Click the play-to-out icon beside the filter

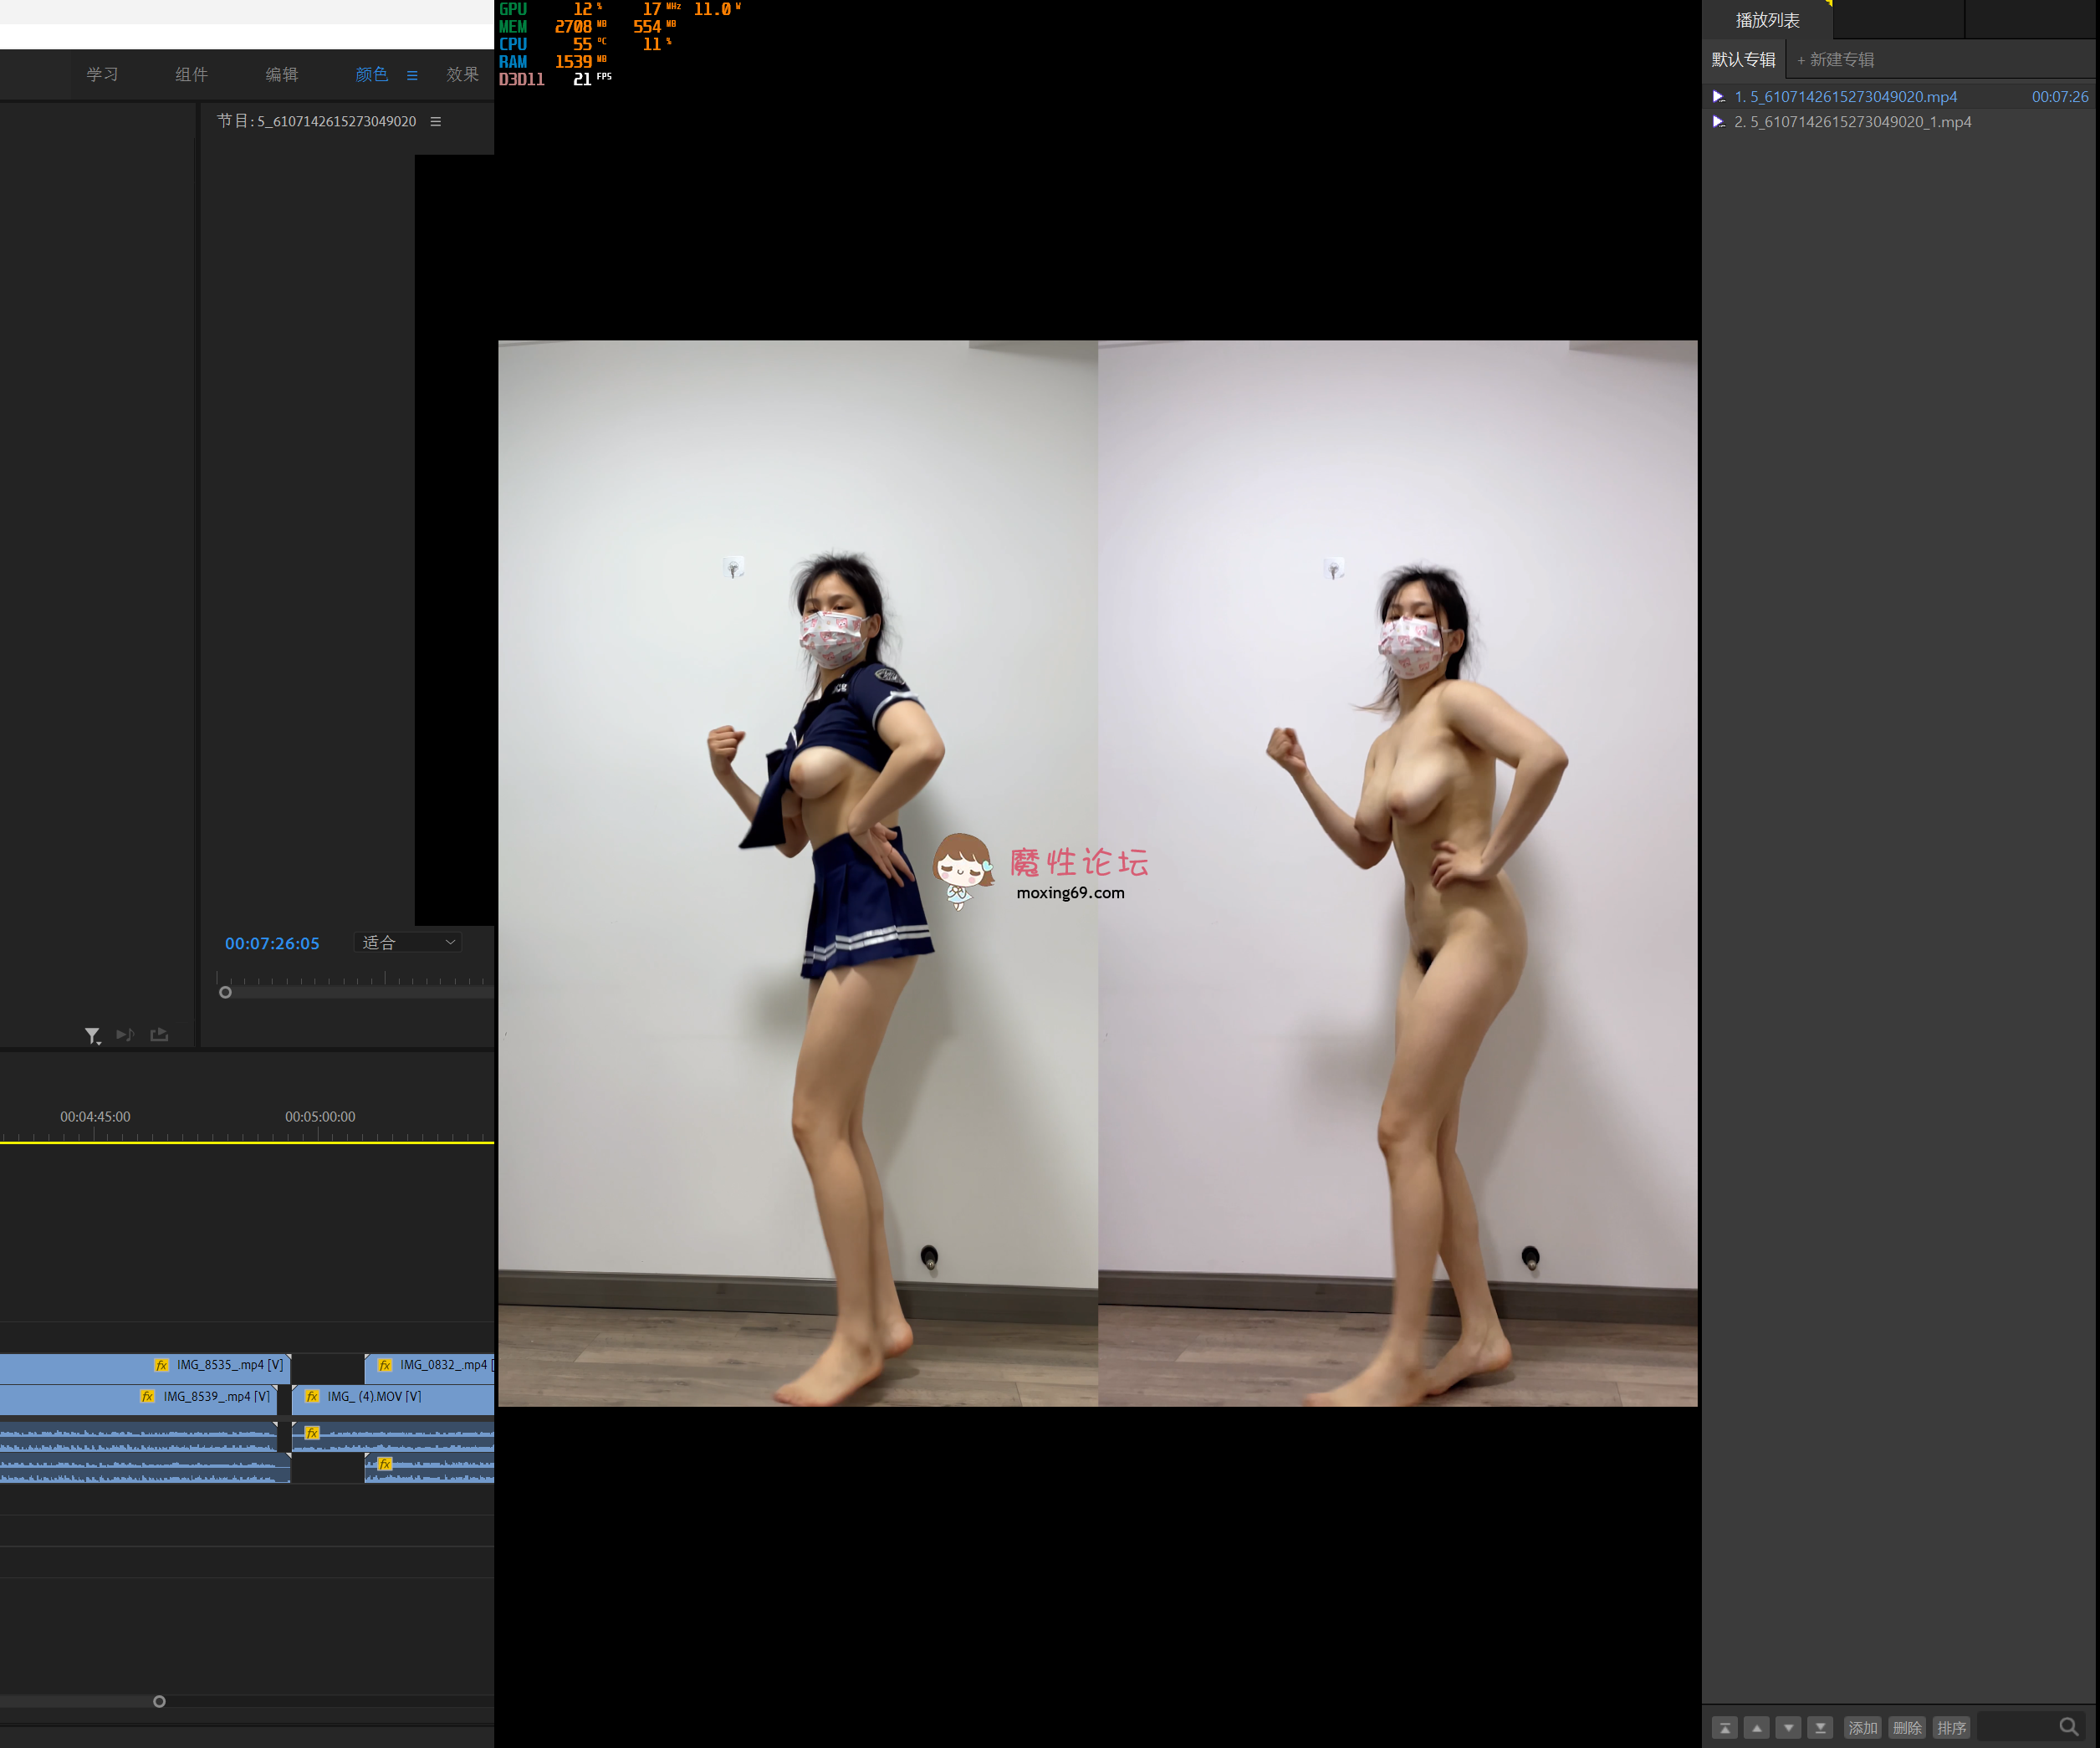tap(125, 1034)
